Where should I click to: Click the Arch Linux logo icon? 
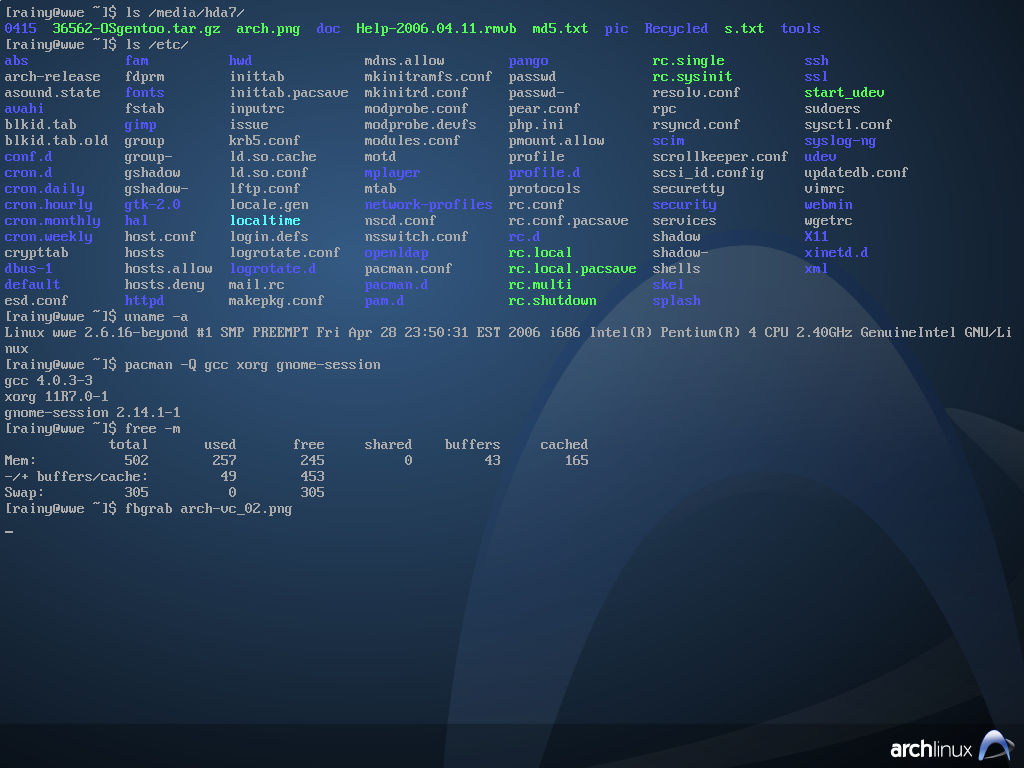tap(995, 746)
